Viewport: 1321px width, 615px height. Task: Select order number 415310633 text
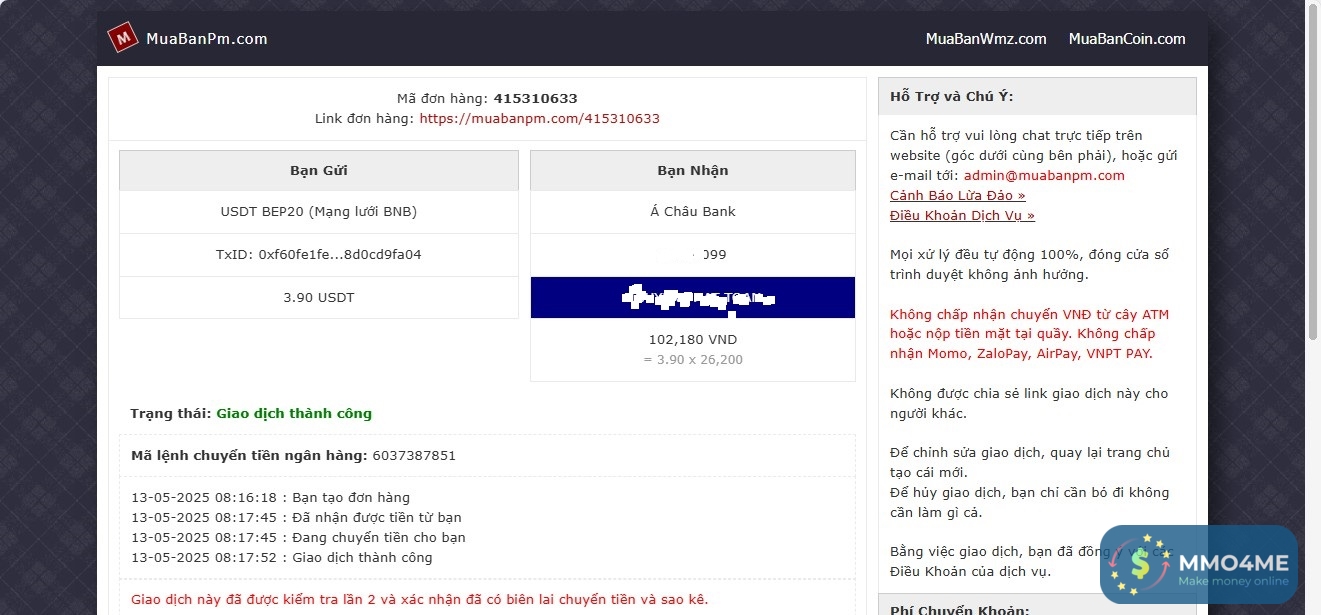pos(535,98)
